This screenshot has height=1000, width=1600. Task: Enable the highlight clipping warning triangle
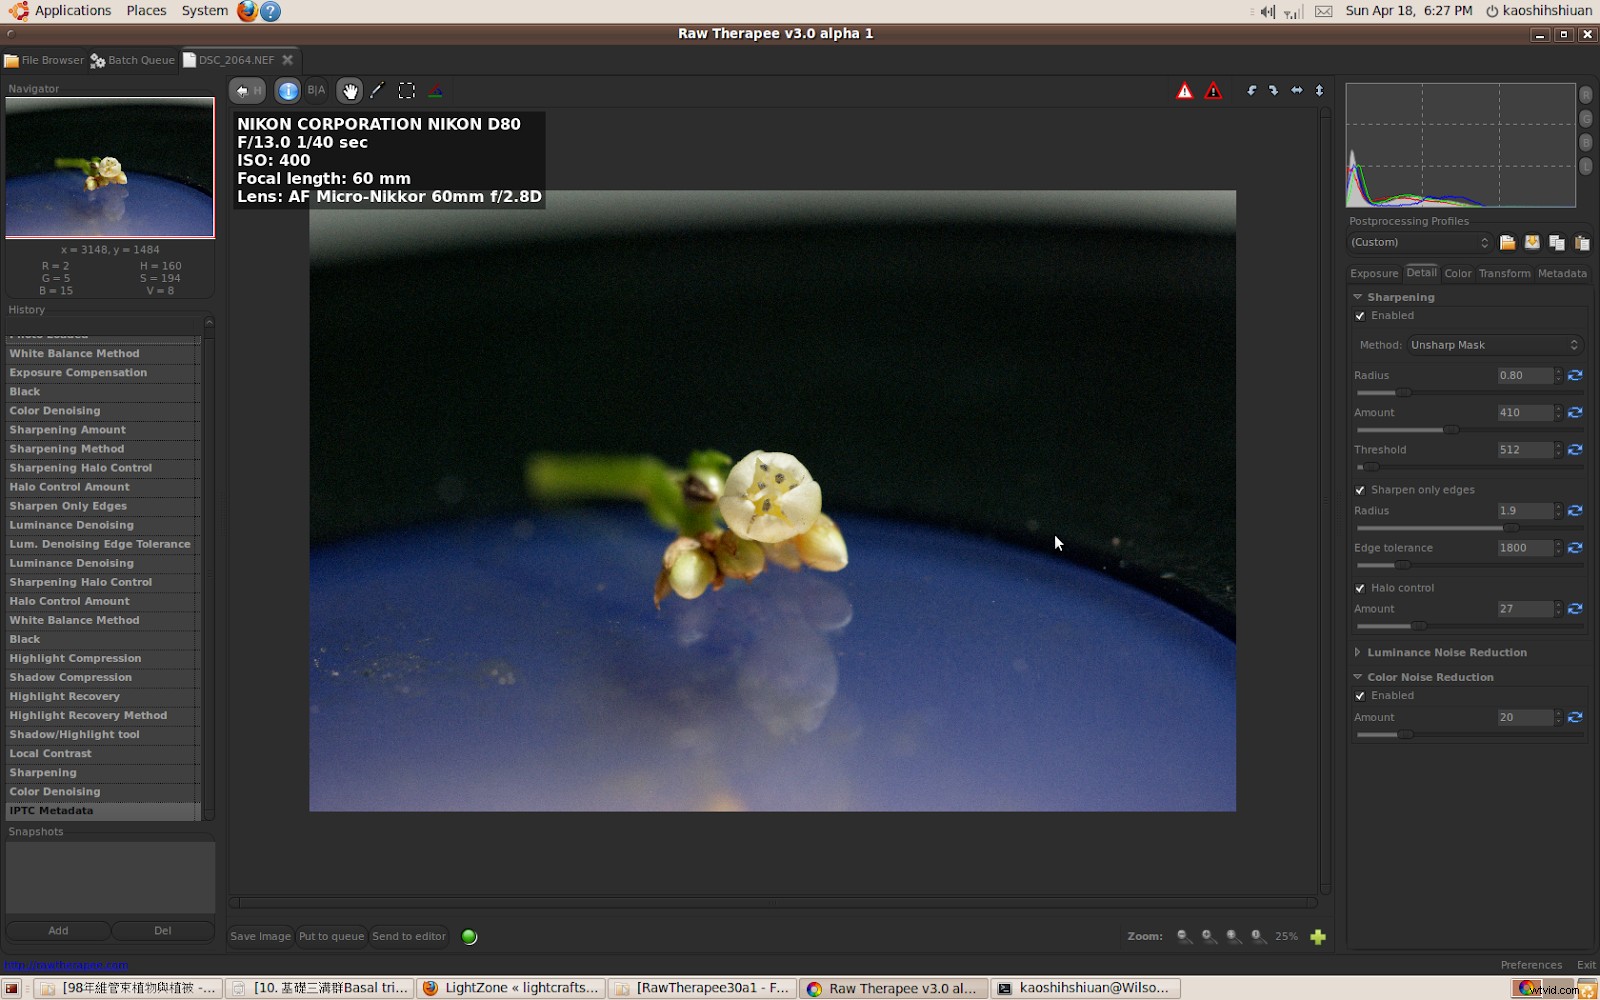point(1184,90)
